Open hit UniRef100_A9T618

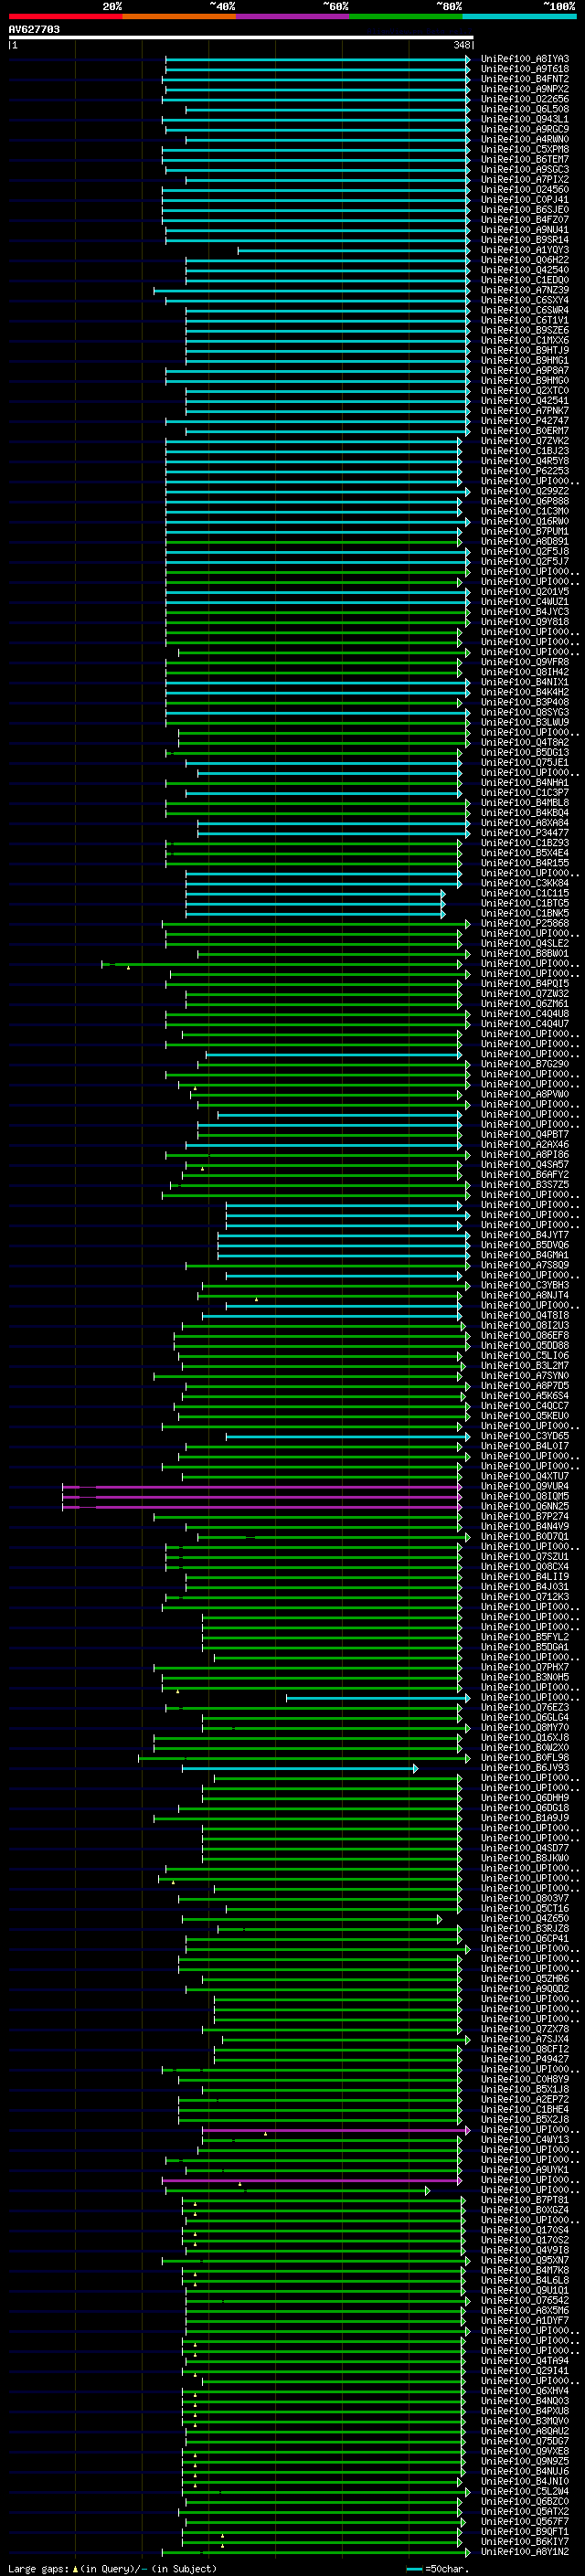click(524, 69)
